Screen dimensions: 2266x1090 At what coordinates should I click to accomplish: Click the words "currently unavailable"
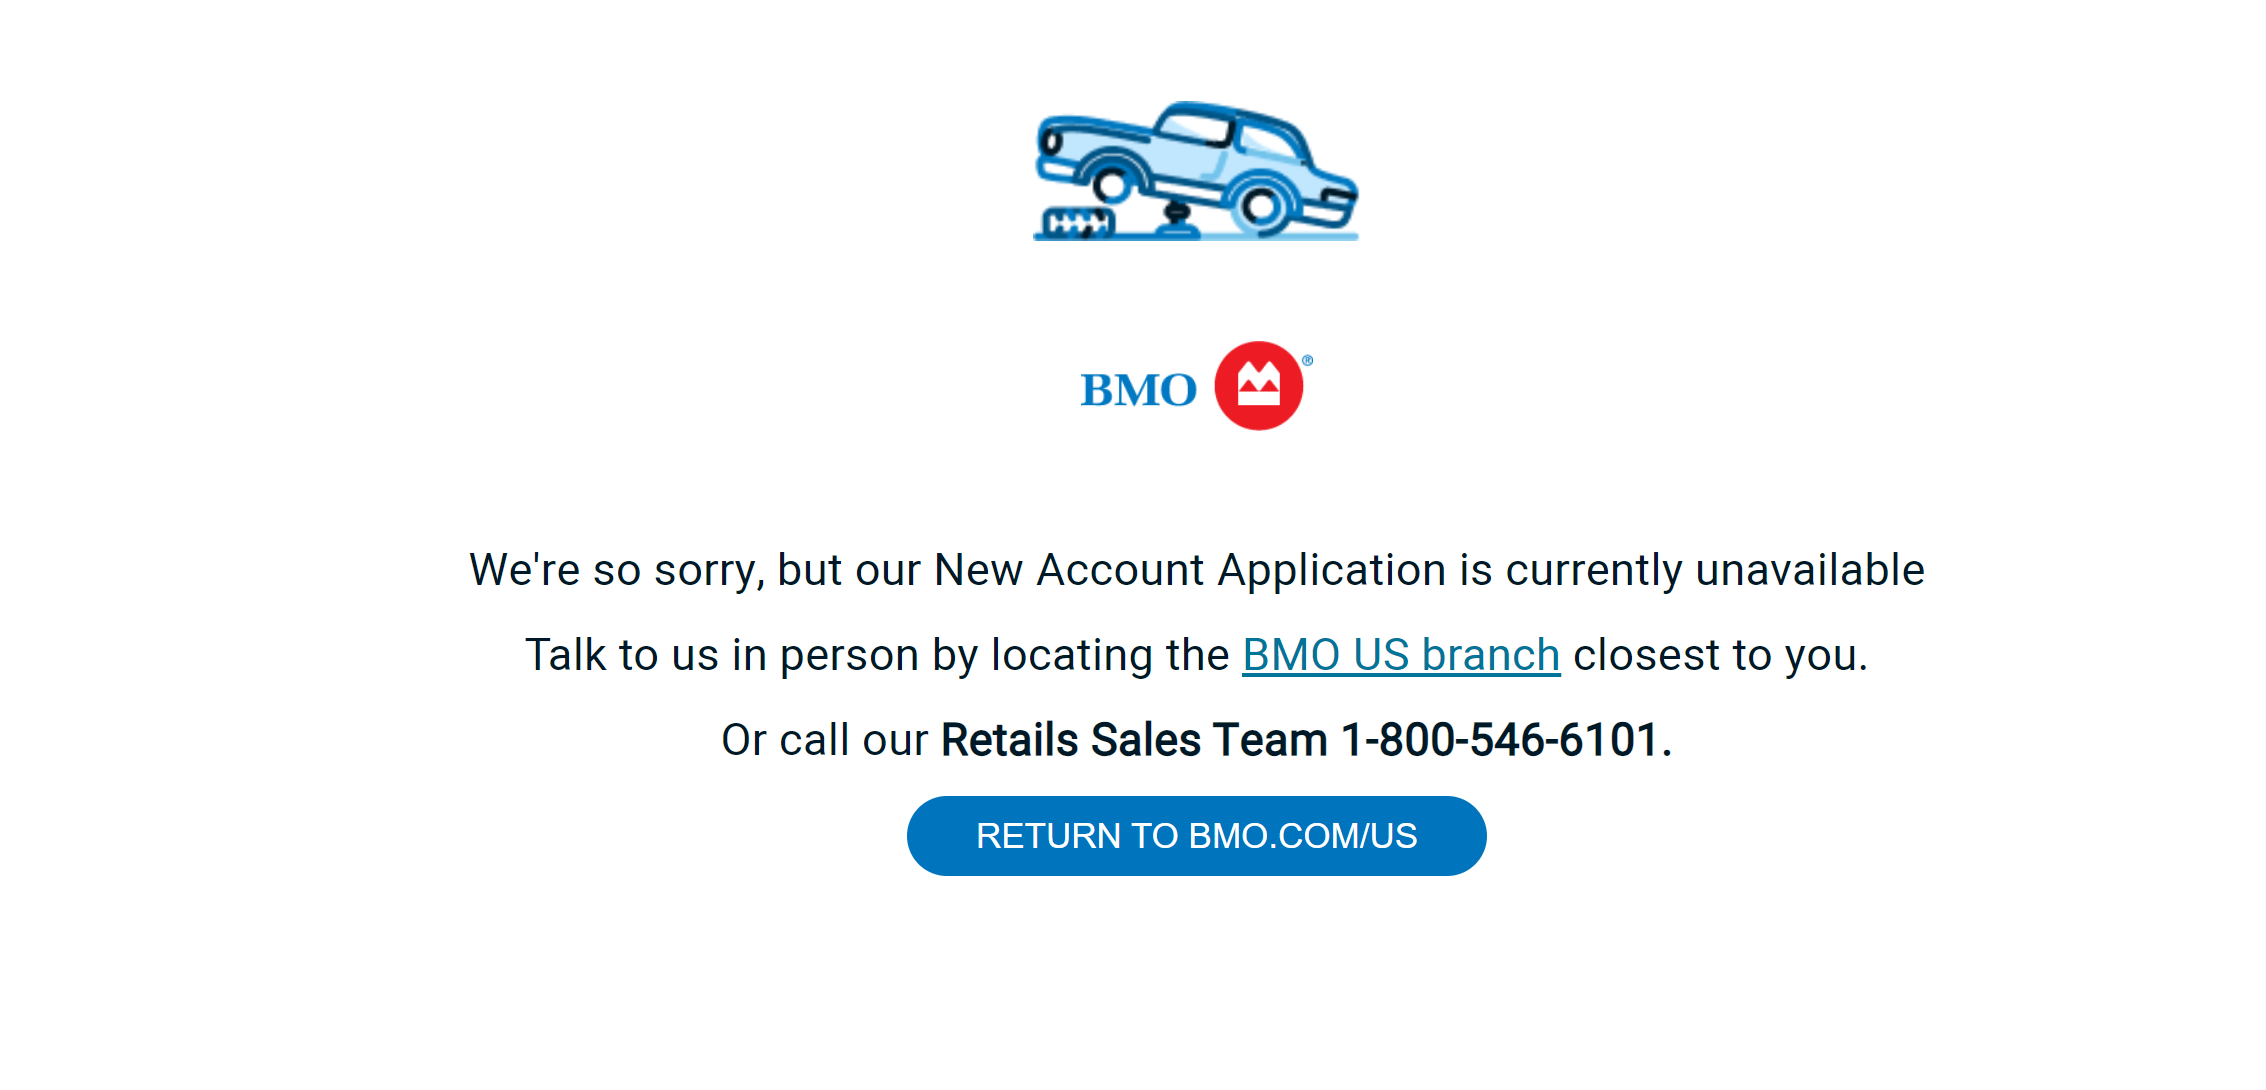[x=1715, y=570]
